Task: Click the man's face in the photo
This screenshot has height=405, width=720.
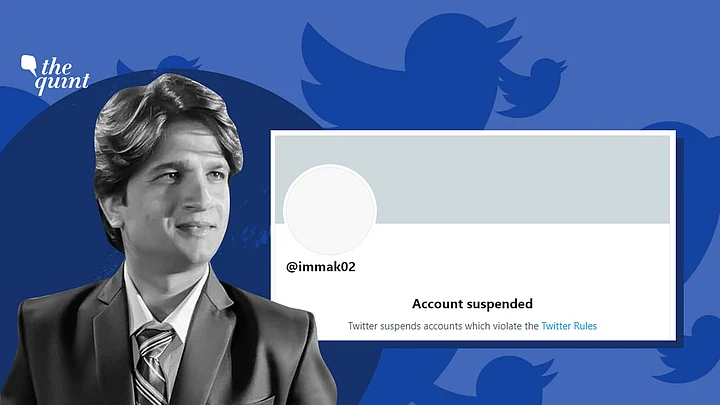Action: (x=177, y=193)
